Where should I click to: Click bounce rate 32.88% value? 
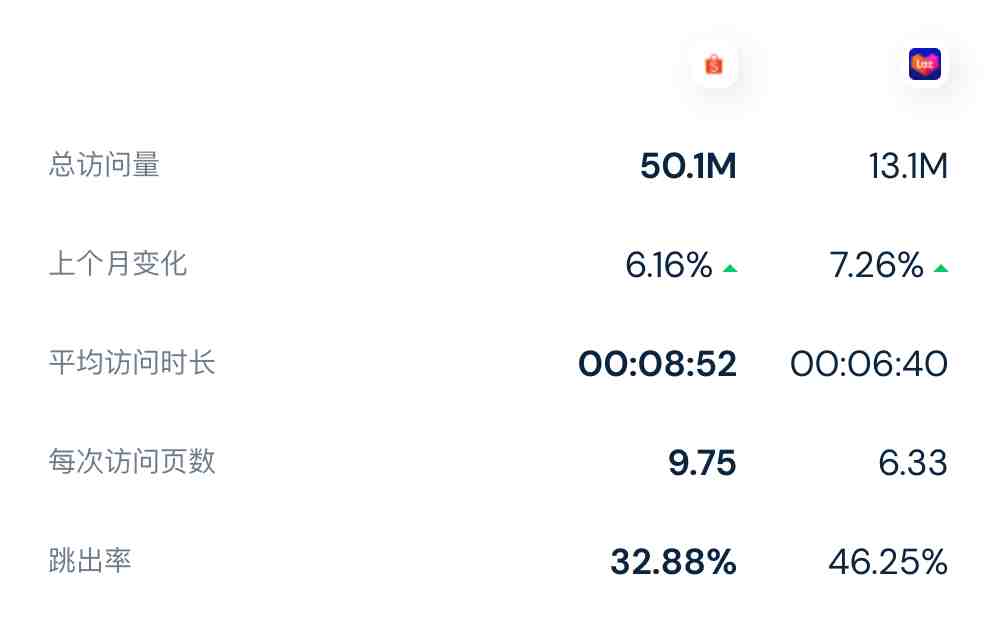tap(673, 562)
